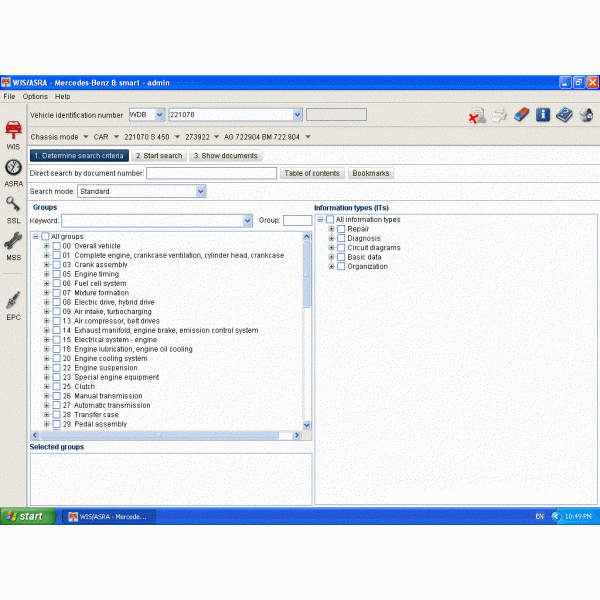Check the 27 Automatic transmission checkbox
This screenshot has width=600, height=600.
click(x=57, y=405)
